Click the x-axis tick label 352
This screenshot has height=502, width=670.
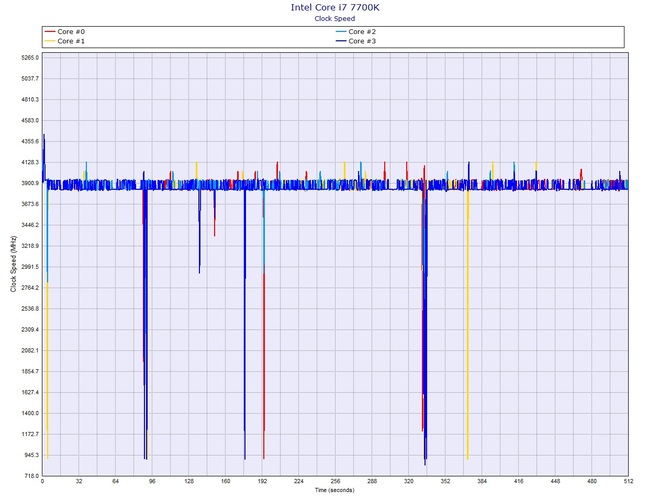click(445, 481)
